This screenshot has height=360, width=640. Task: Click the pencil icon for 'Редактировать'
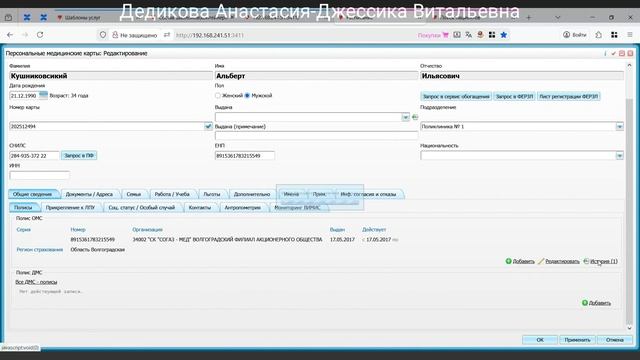point(541,261)
